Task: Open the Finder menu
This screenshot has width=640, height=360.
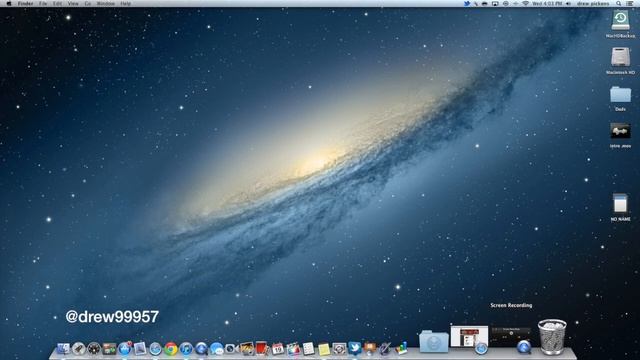Action: (26, 3)
